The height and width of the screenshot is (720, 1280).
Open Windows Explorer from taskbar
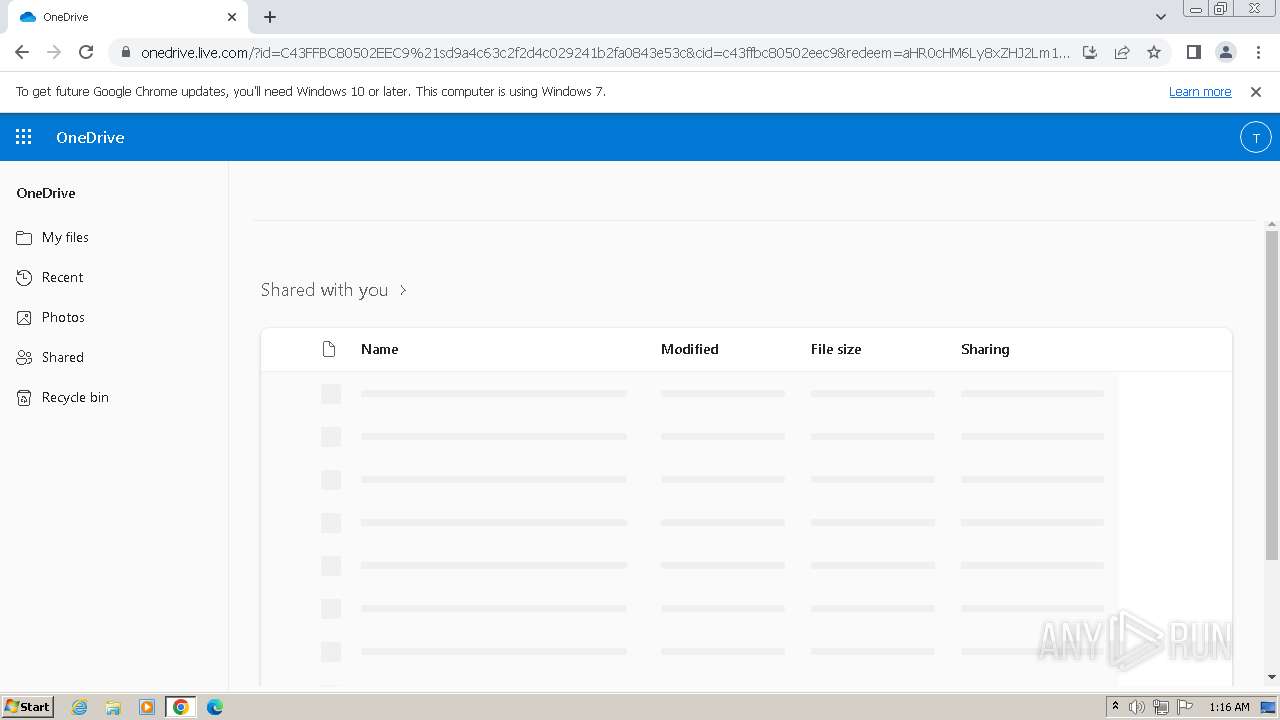pos(113,707)
